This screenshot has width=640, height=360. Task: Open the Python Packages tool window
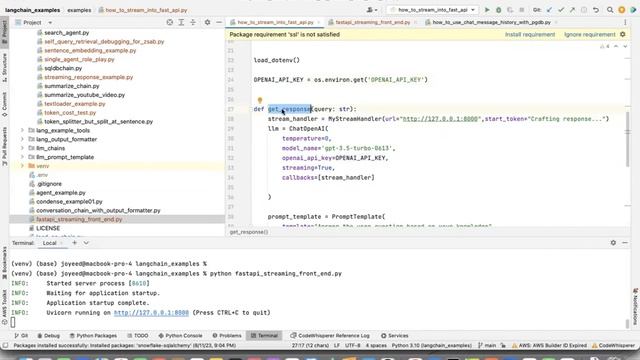coord(93,336)
